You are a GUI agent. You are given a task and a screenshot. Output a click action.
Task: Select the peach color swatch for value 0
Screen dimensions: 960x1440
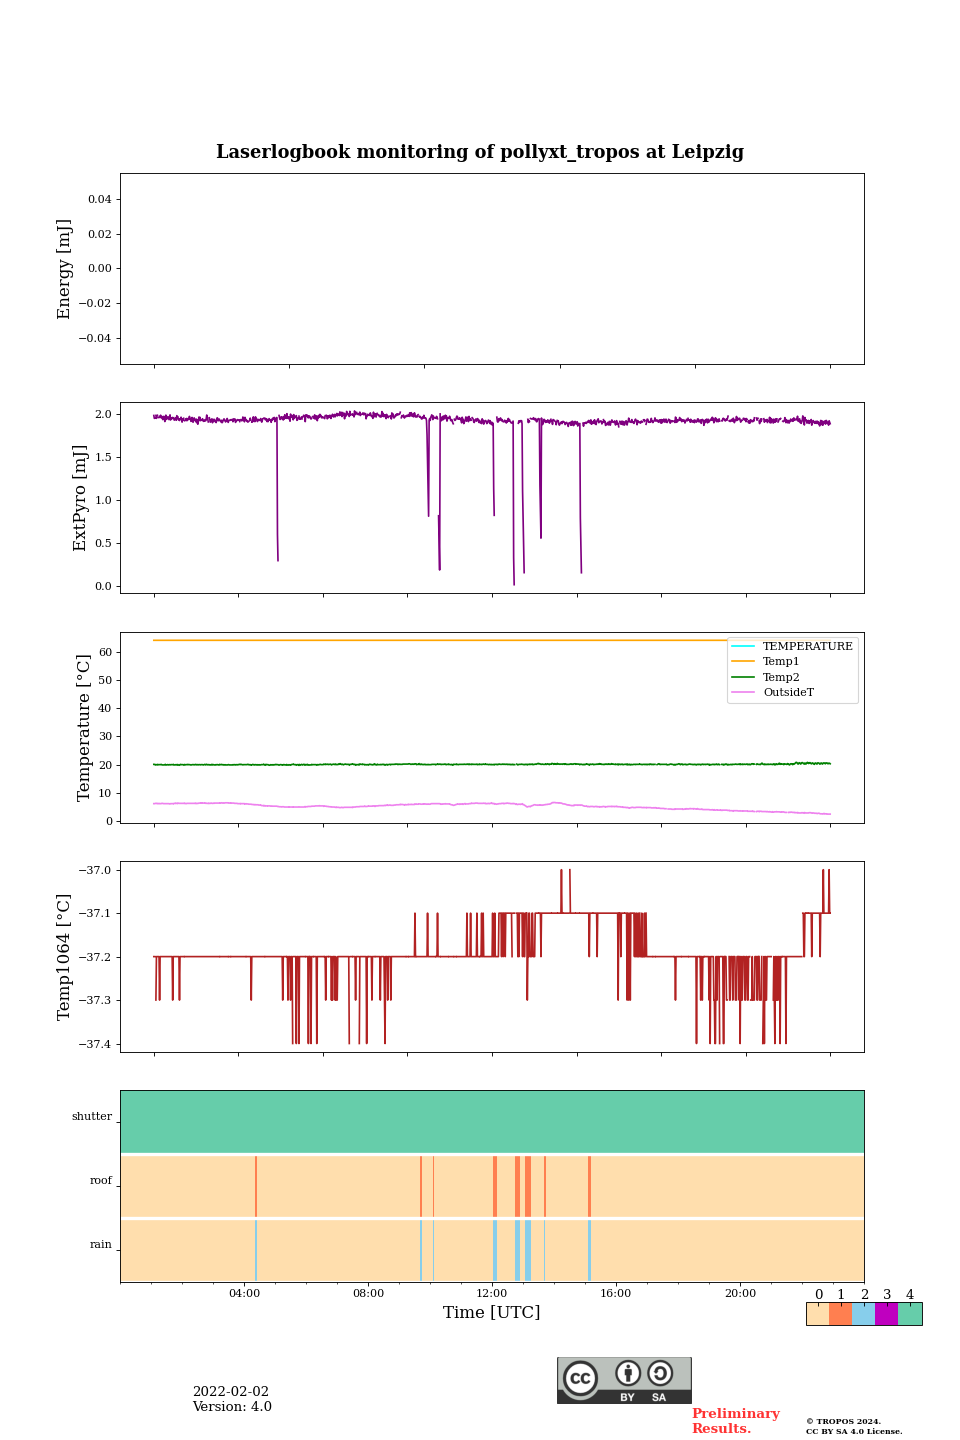818,1314
